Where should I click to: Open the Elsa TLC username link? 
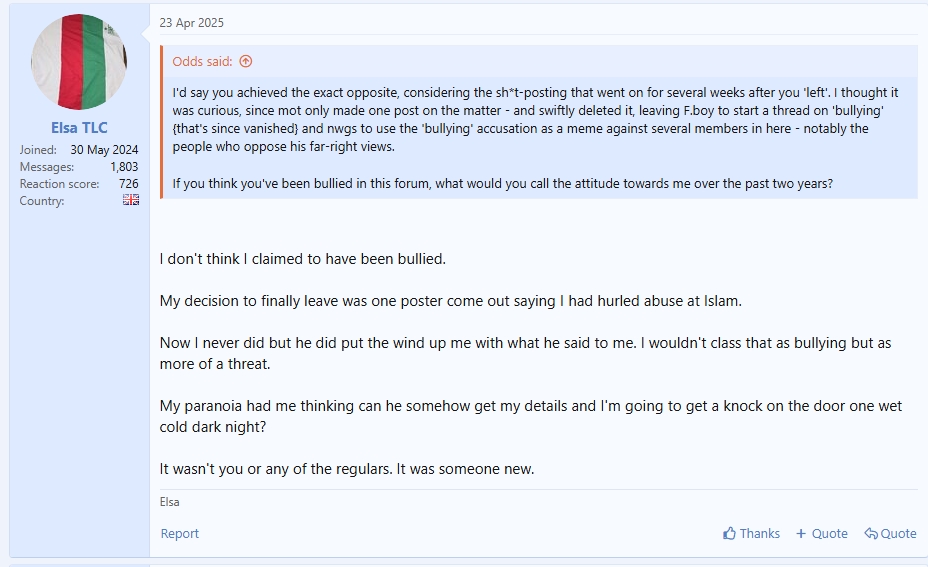[x=79, y=128]
